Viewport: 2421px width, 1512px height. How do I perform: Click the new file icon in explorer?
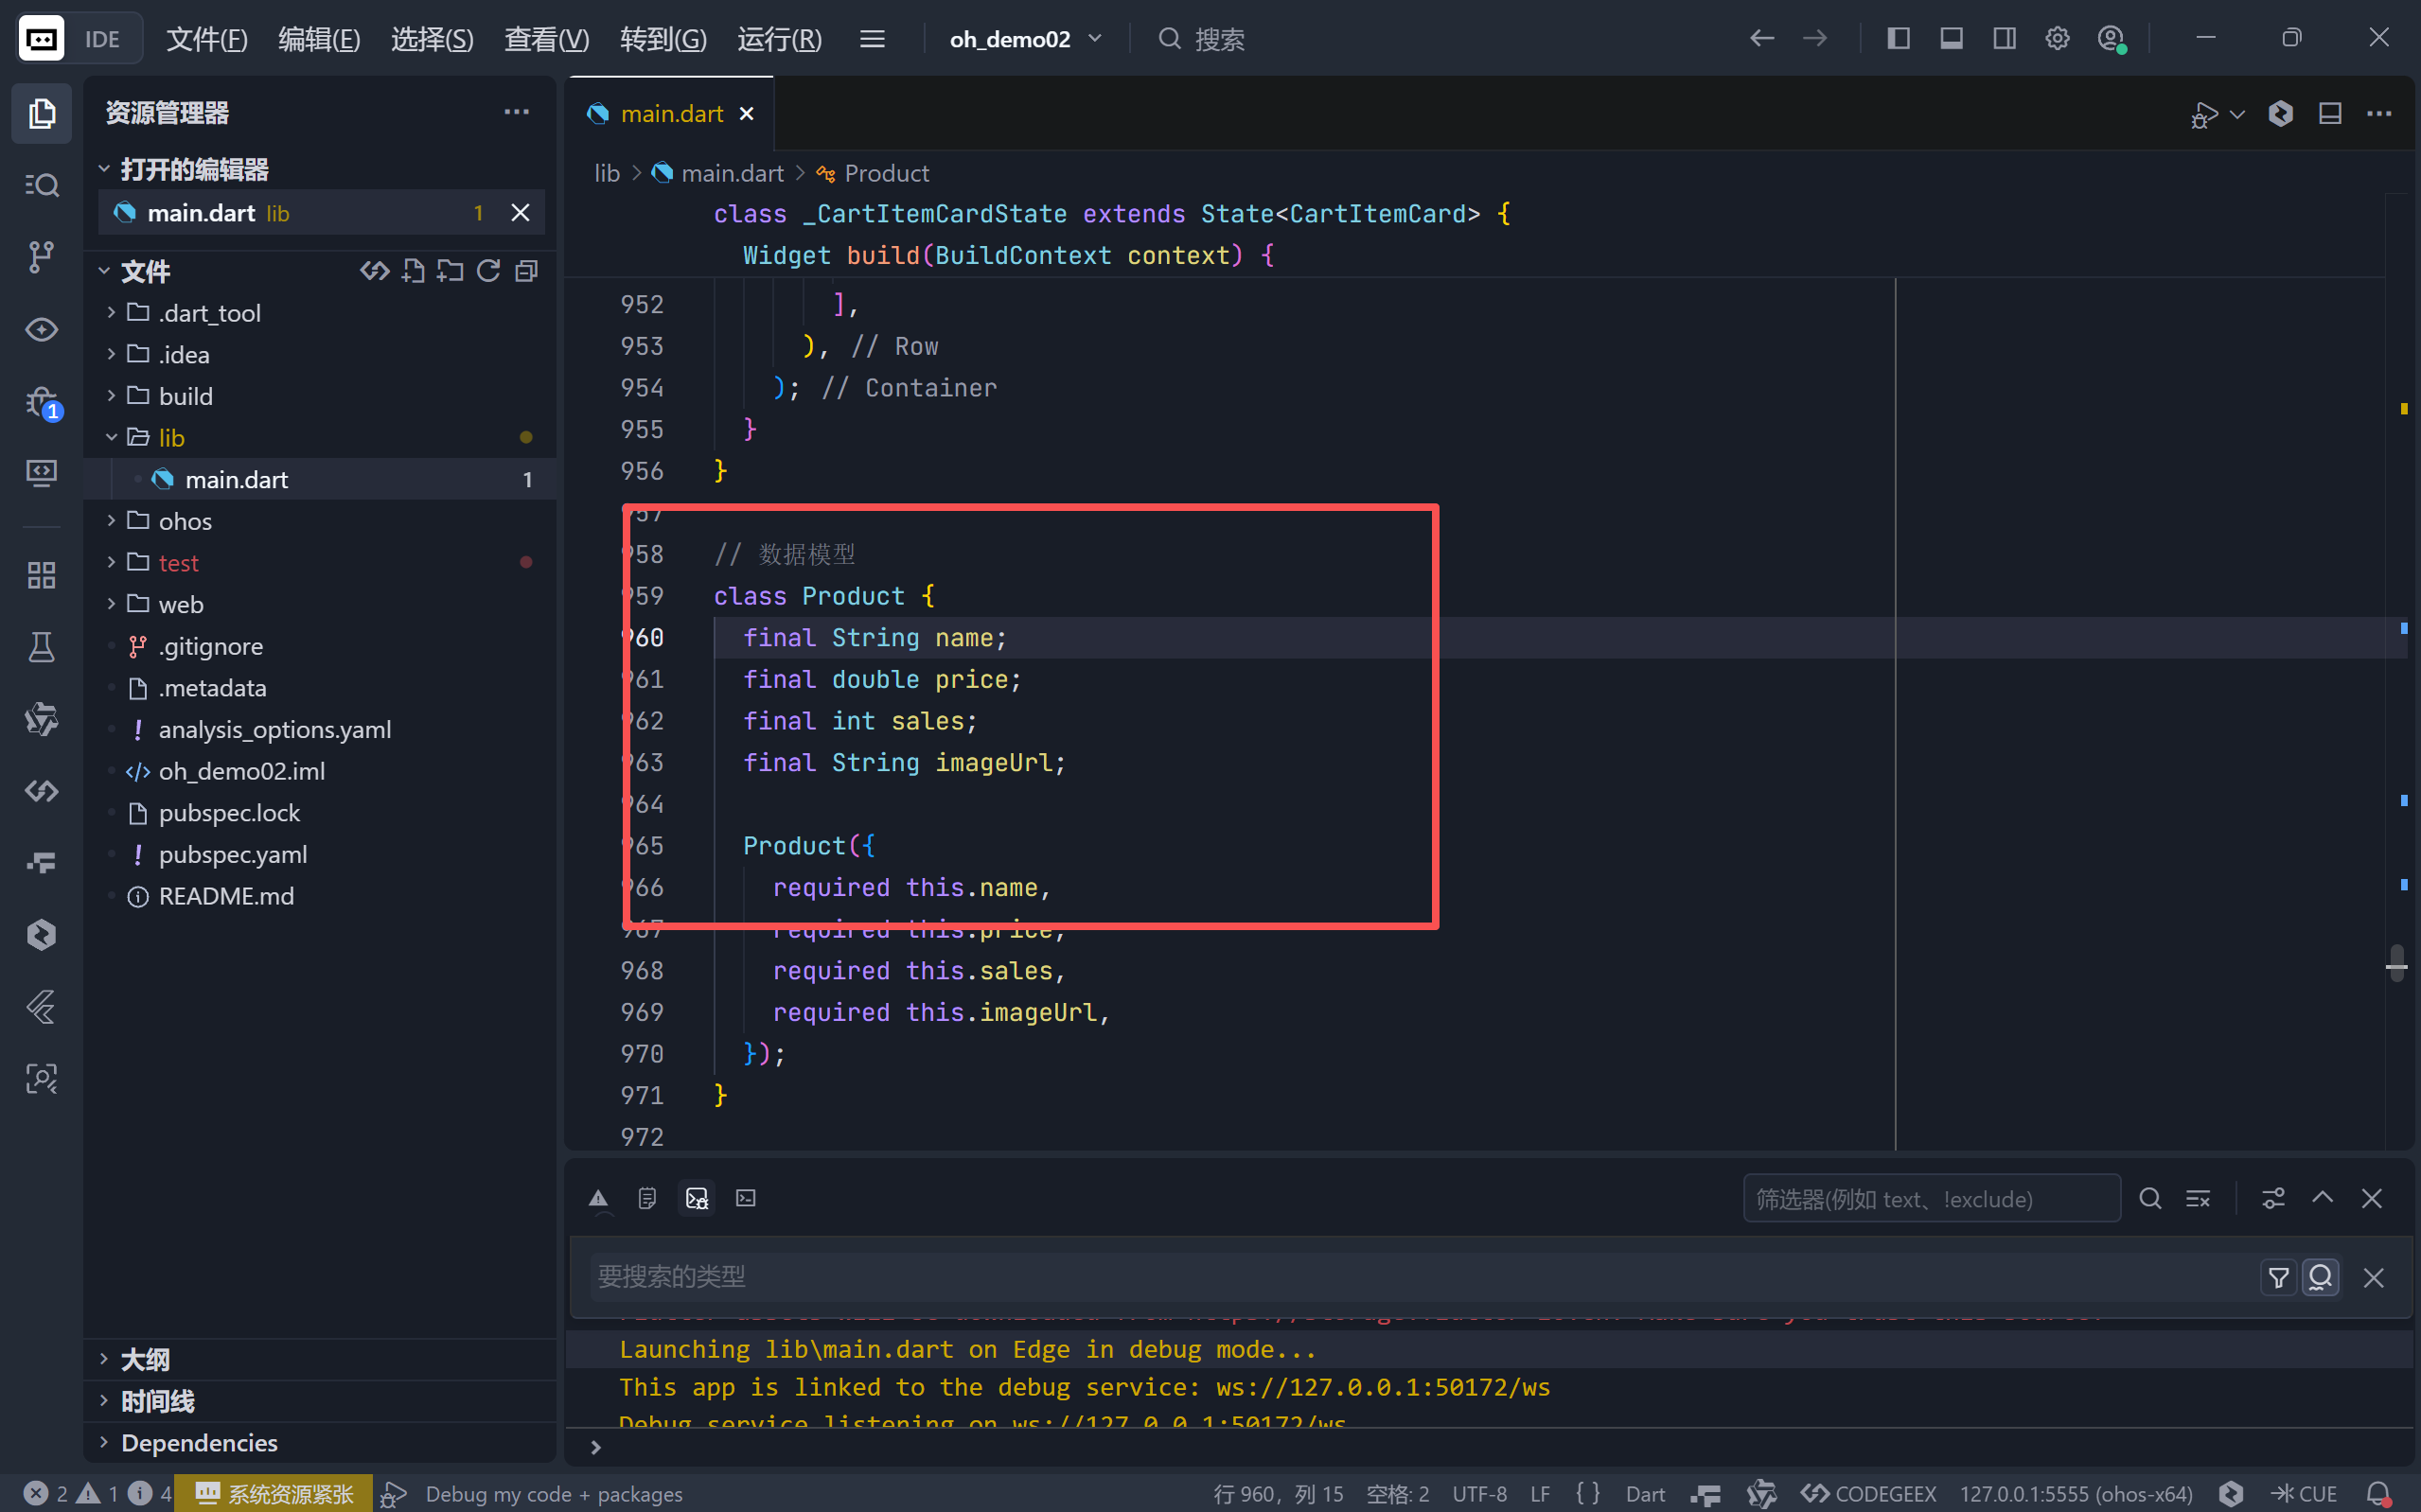click(x=413, y=271)
